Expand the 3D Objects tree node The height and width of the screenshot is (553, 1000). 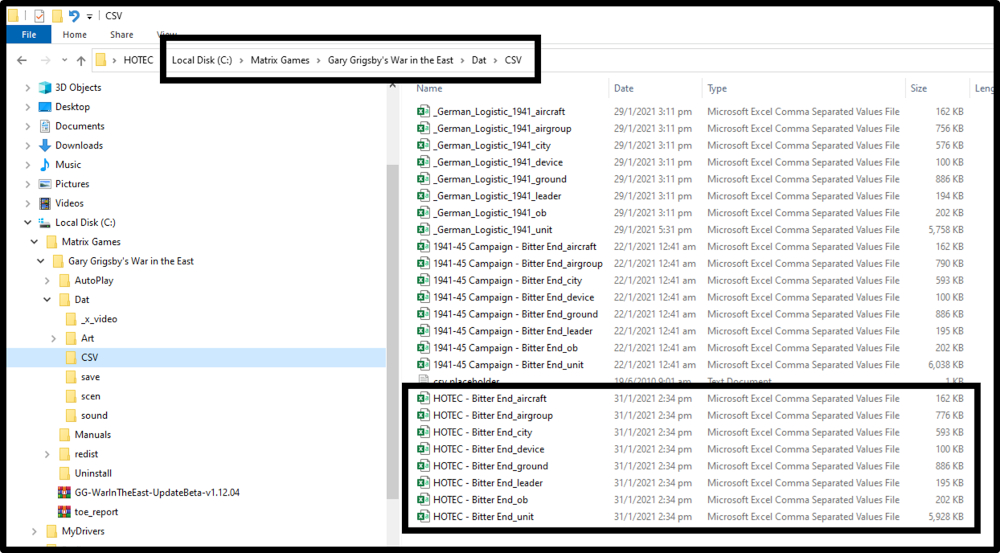(27, 87)
